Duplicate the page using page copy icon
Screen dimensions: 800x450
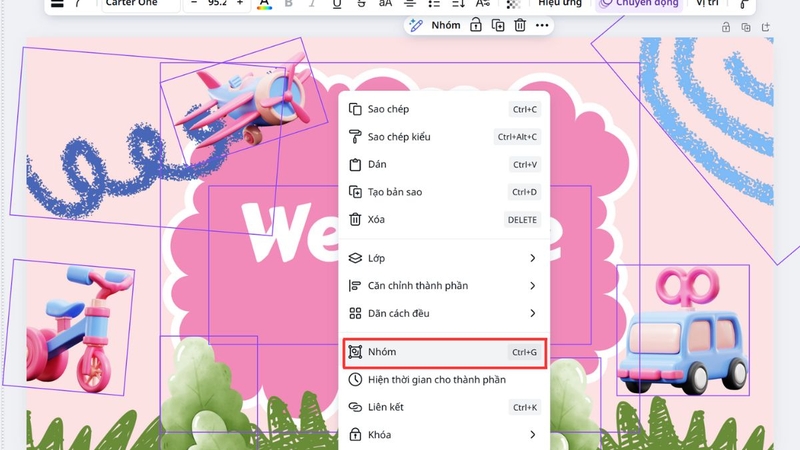[x=746, y=28]
